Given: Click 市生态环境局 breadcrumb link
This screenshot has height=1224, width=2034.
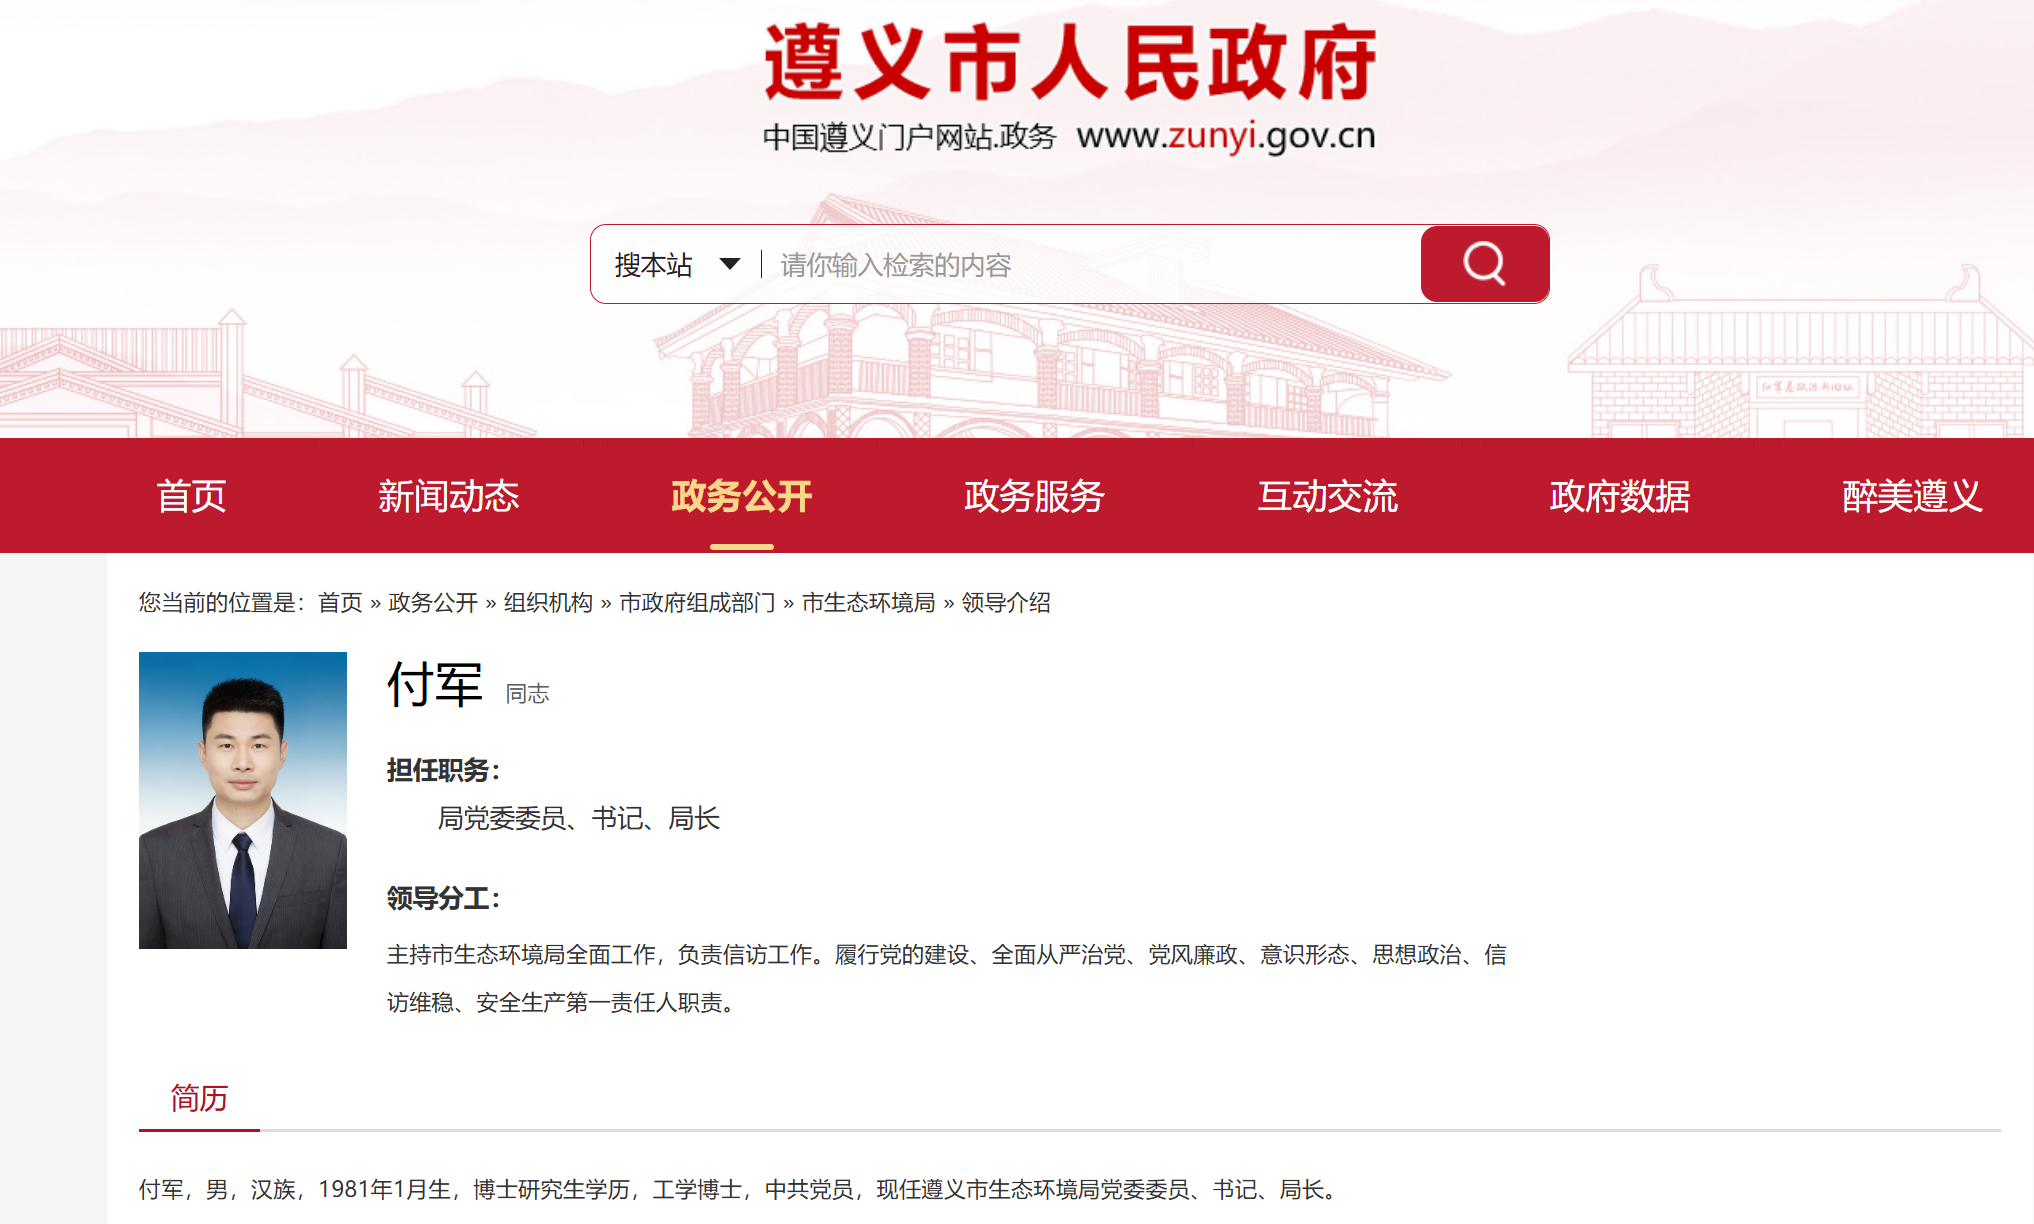Looking at the screenshot, I should [x=868, y=602].
